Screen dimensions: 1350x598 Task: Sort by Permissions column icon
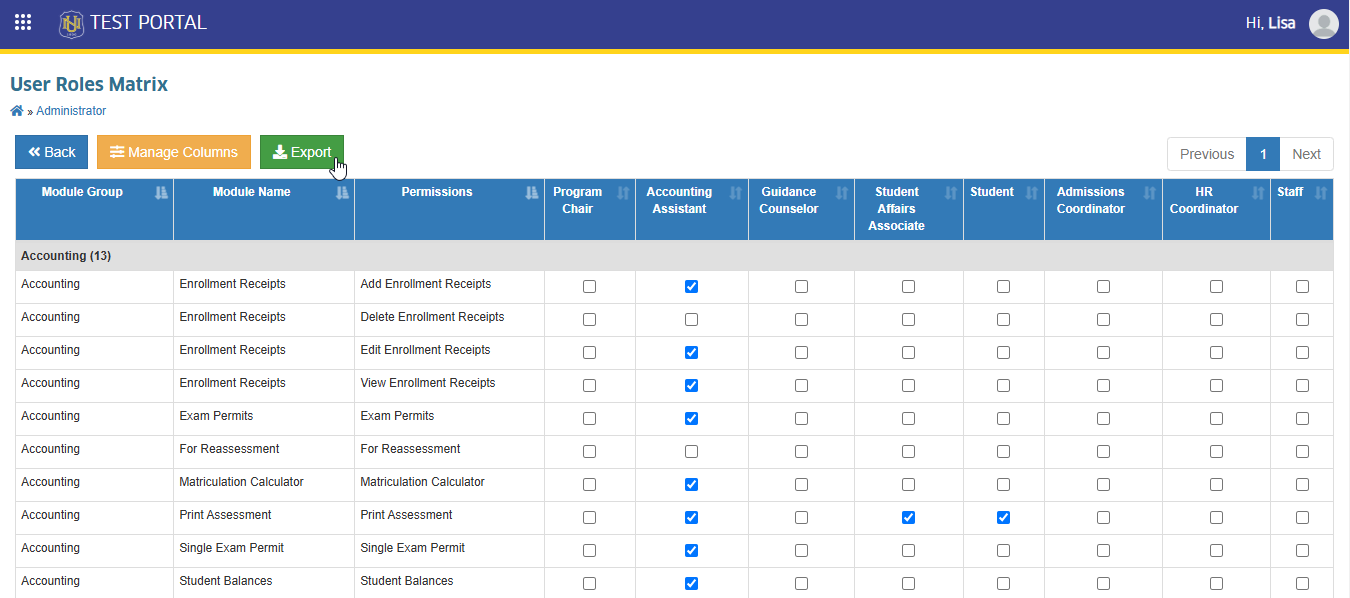pos(532,193)
